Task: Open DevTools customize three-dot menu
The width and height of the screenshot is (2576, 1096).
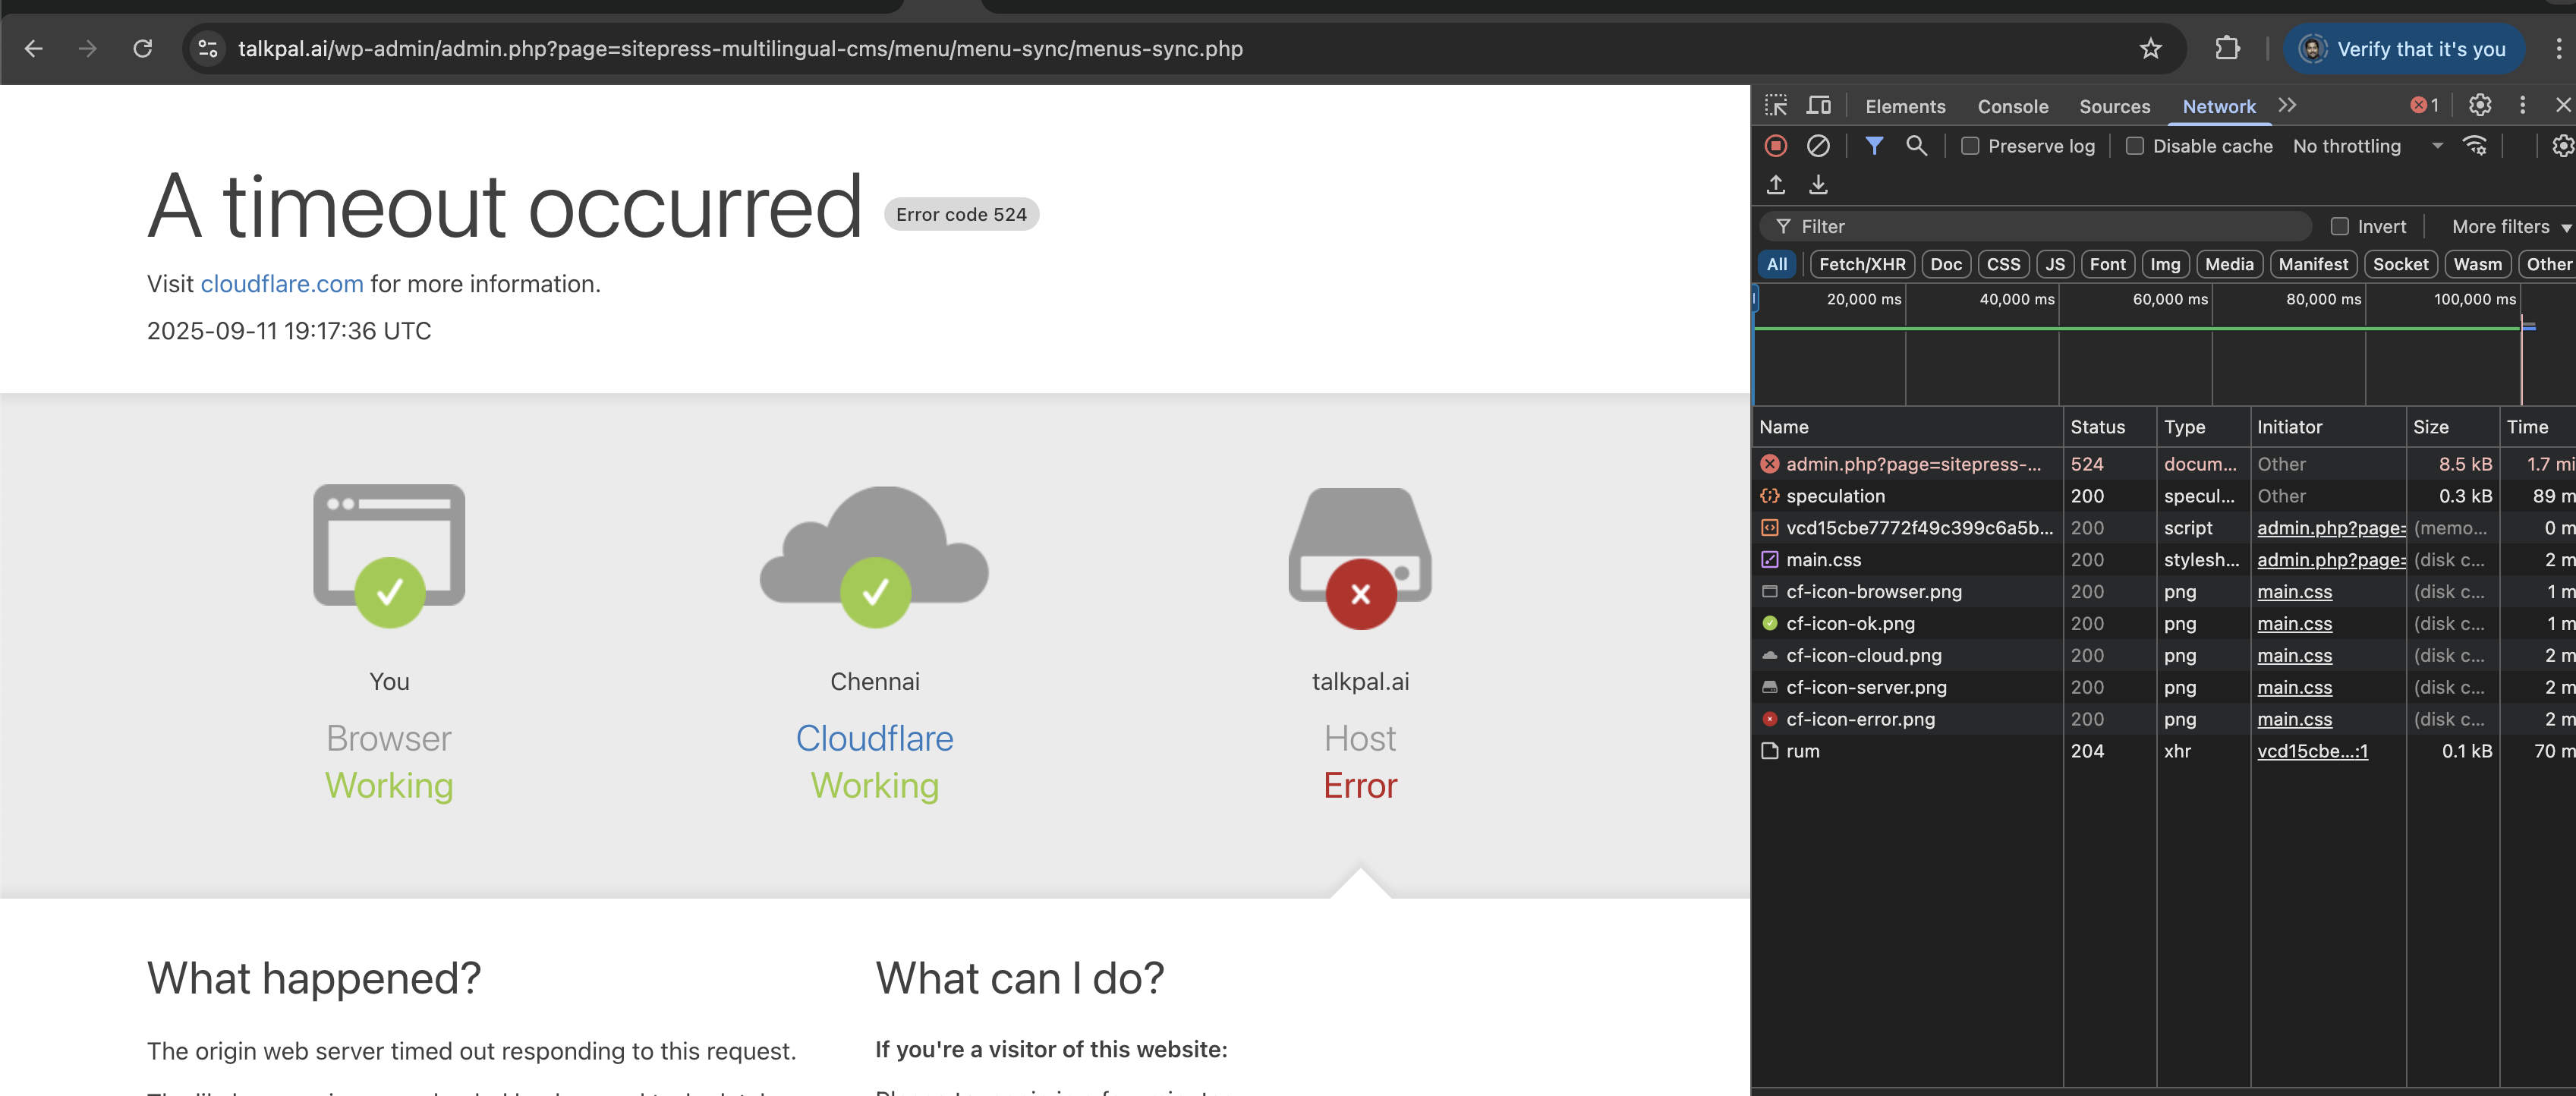Action: pyautogui.click(x=2522, y=105)
